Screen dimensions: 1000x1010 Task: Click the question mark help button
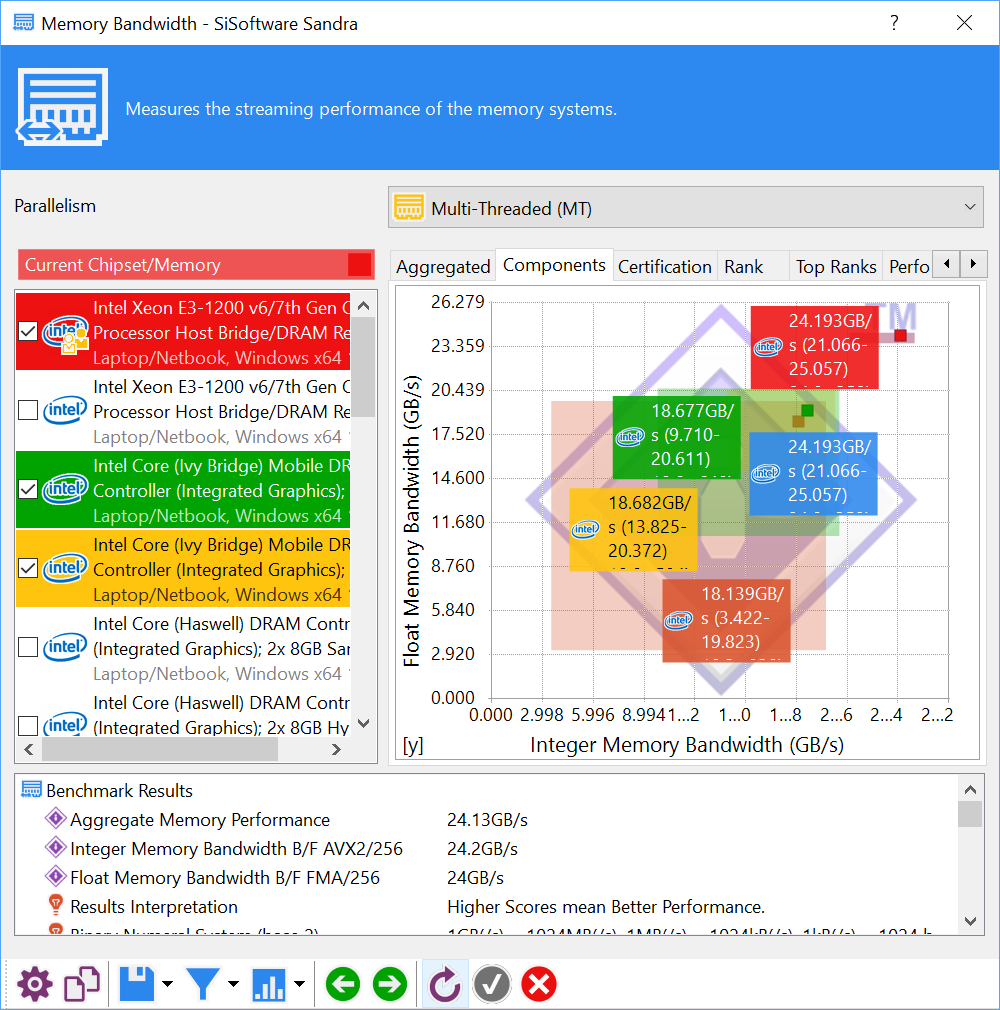tap(894, 23)
